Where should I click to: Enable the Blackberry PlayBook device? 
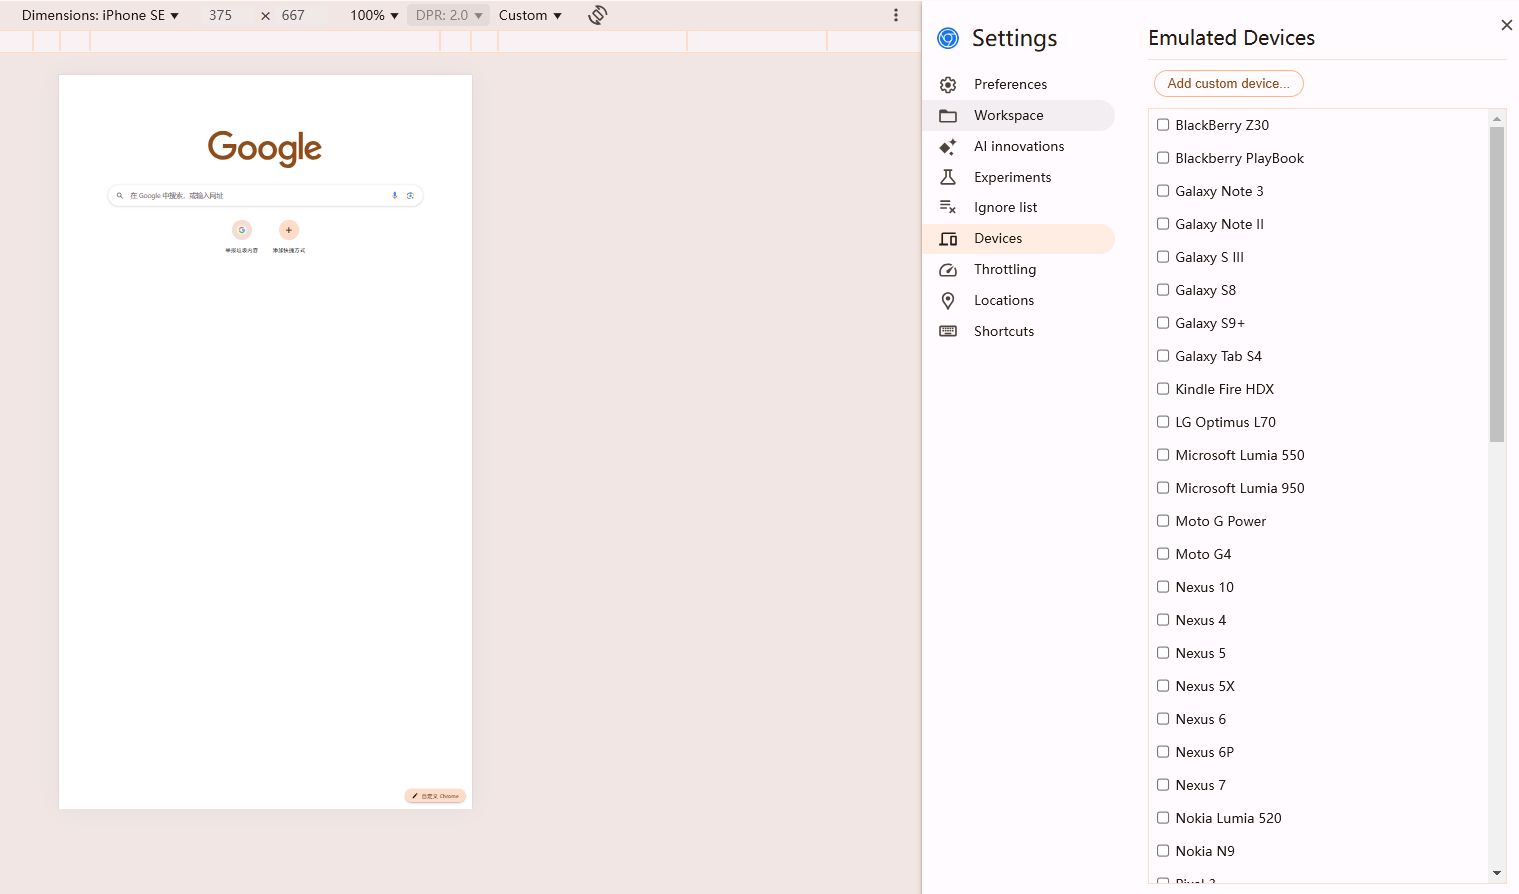coord(1163,158)
